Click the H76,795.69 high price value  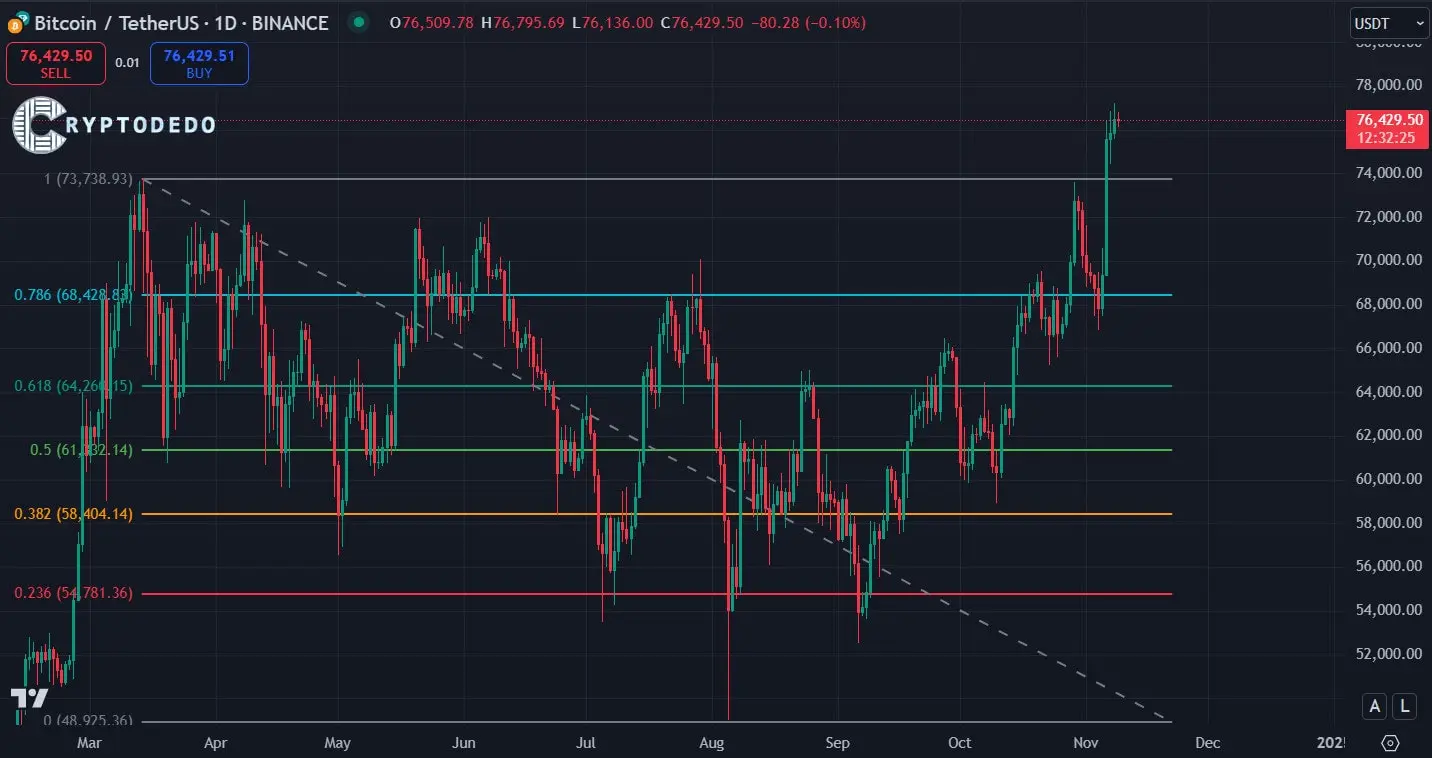coord(523,22)
